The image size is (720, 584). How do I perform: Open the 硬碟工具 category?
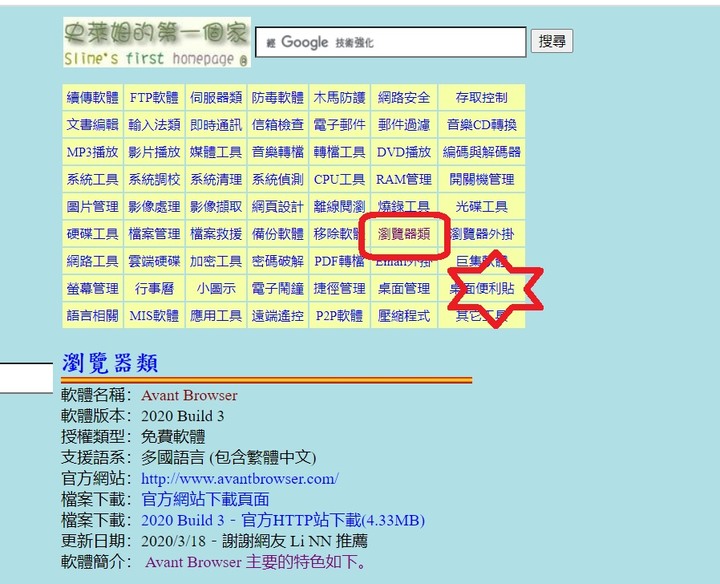(93, 234)
